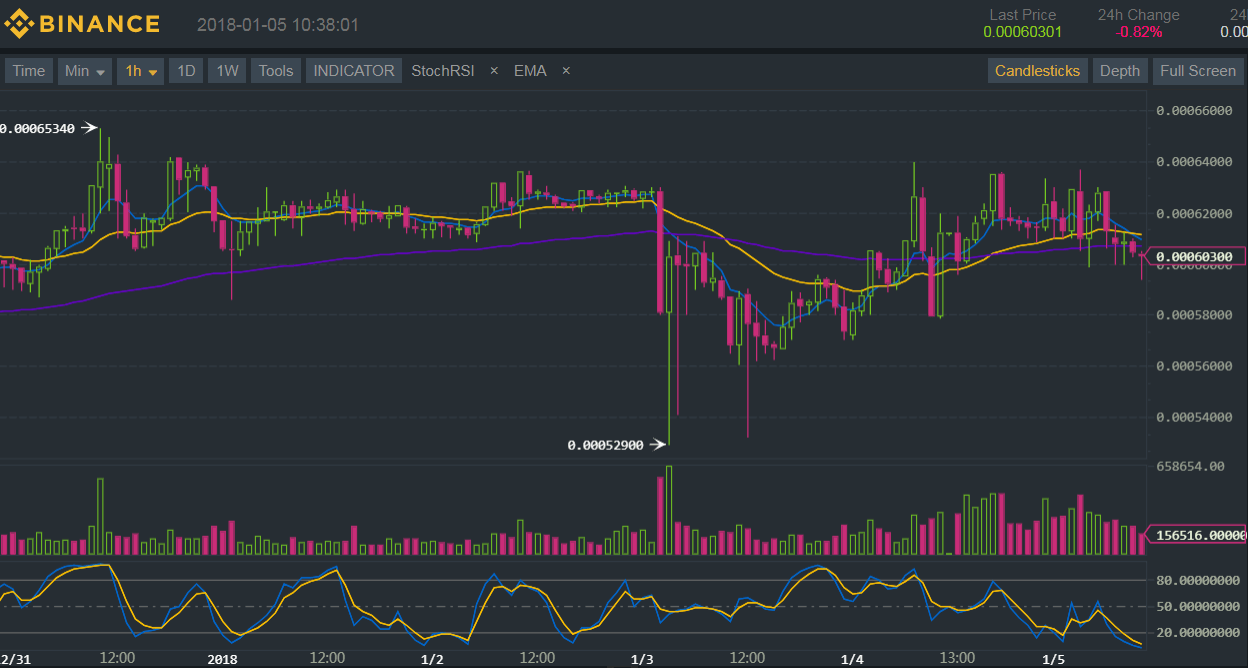Select the EMA indicator label

530,71
